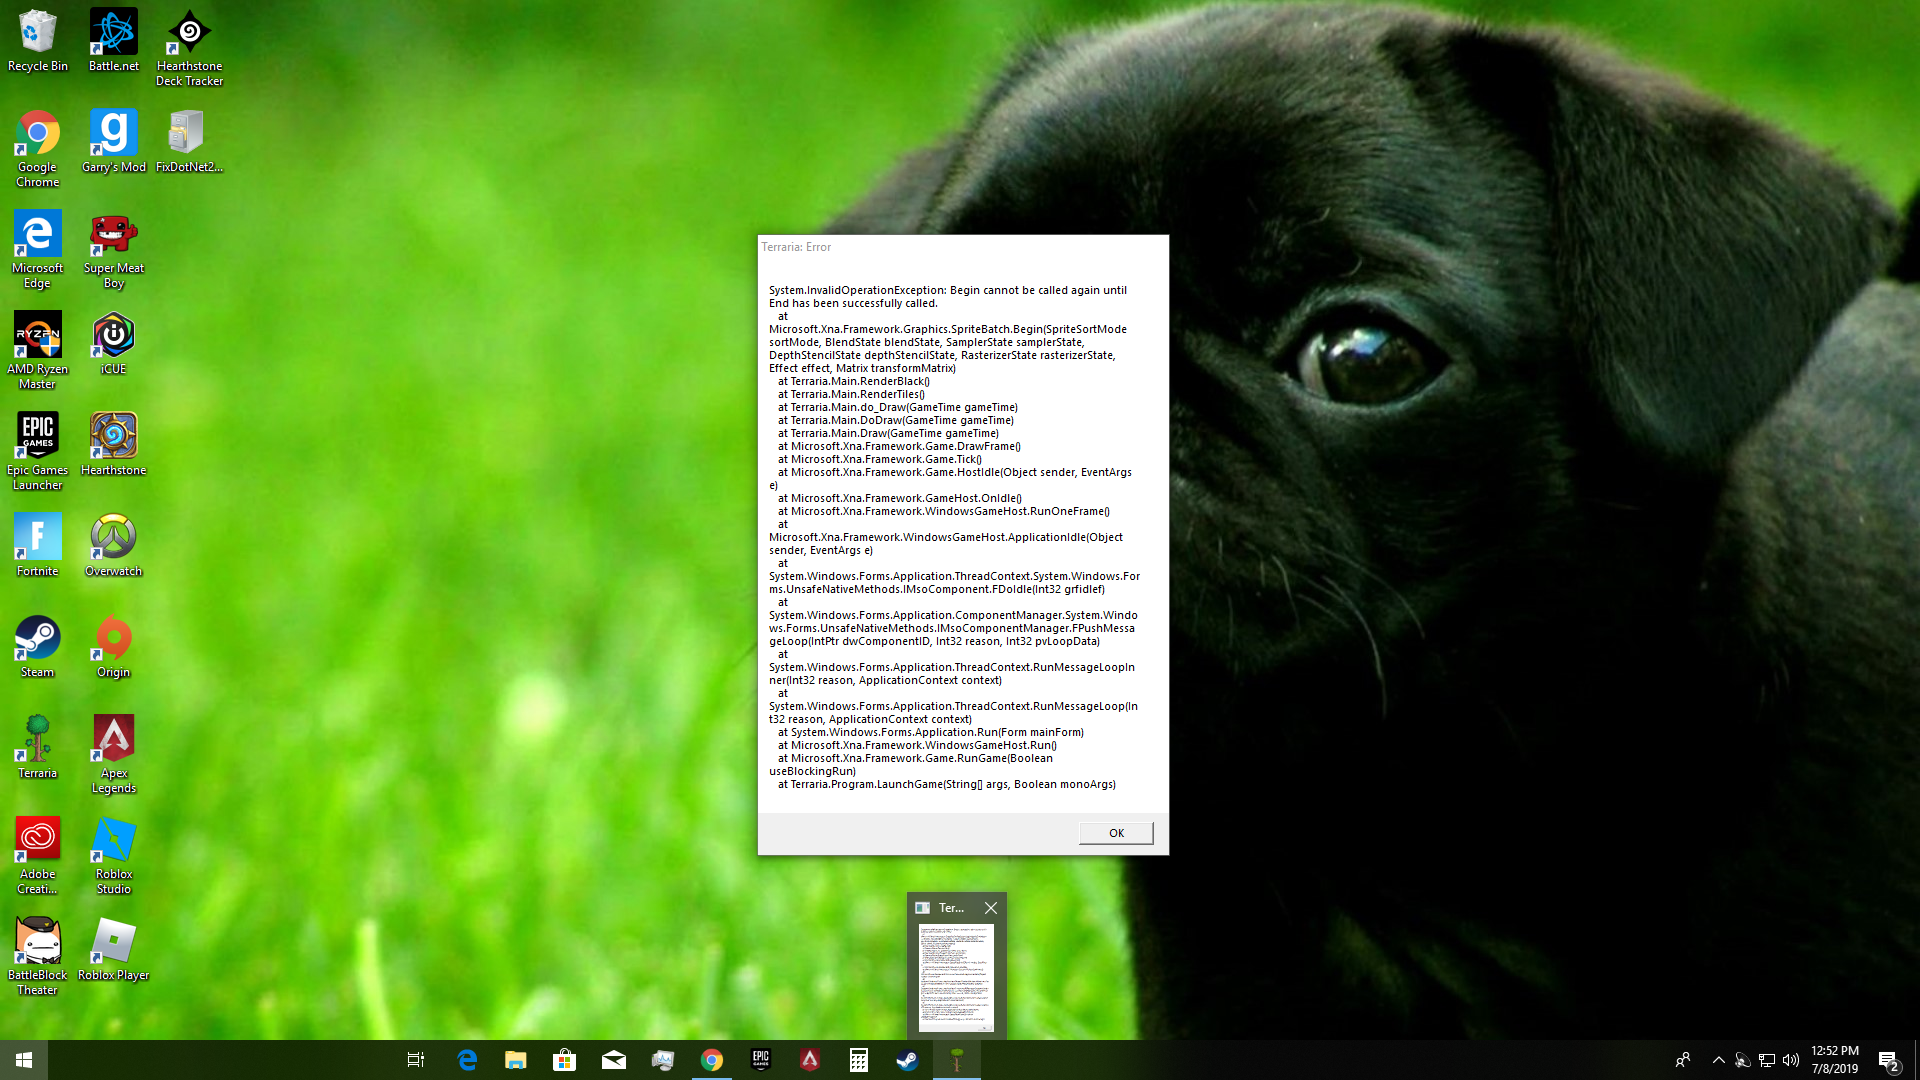The width and height of the screenshot is (1920, 1080).
Task: Select the Steam desktop shortcut
Action: [x=38, y=647]
